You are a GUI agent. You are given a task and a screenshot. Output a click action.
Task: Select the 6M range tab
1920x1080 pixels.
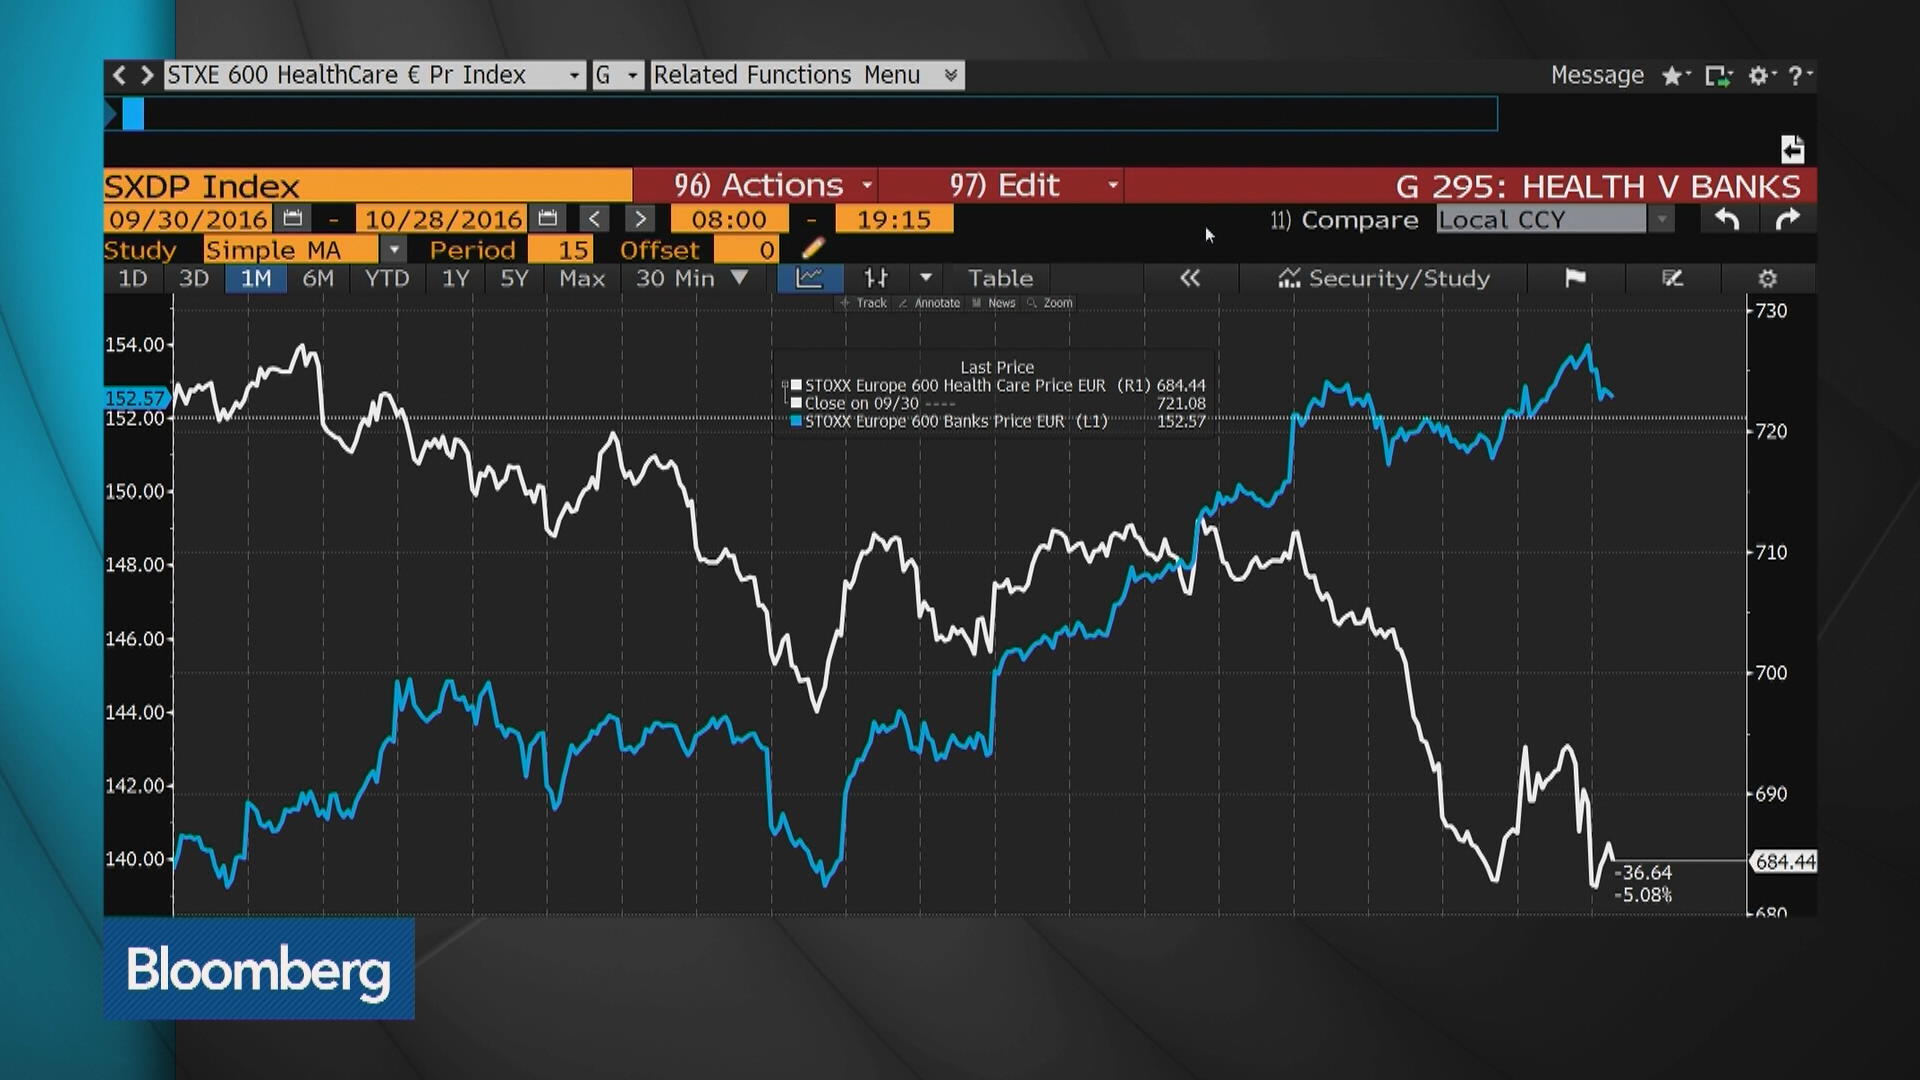click(318, 278)
